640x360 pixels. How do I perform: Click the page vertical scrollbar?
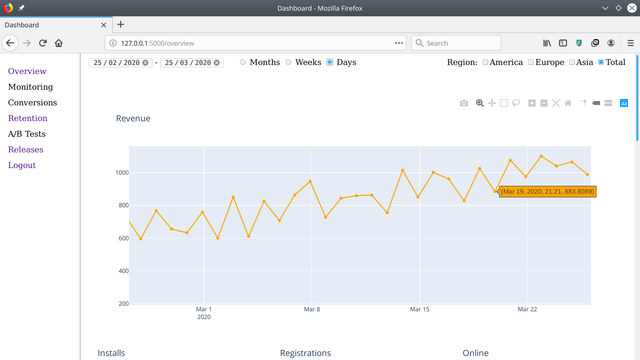tap(637, 98)
